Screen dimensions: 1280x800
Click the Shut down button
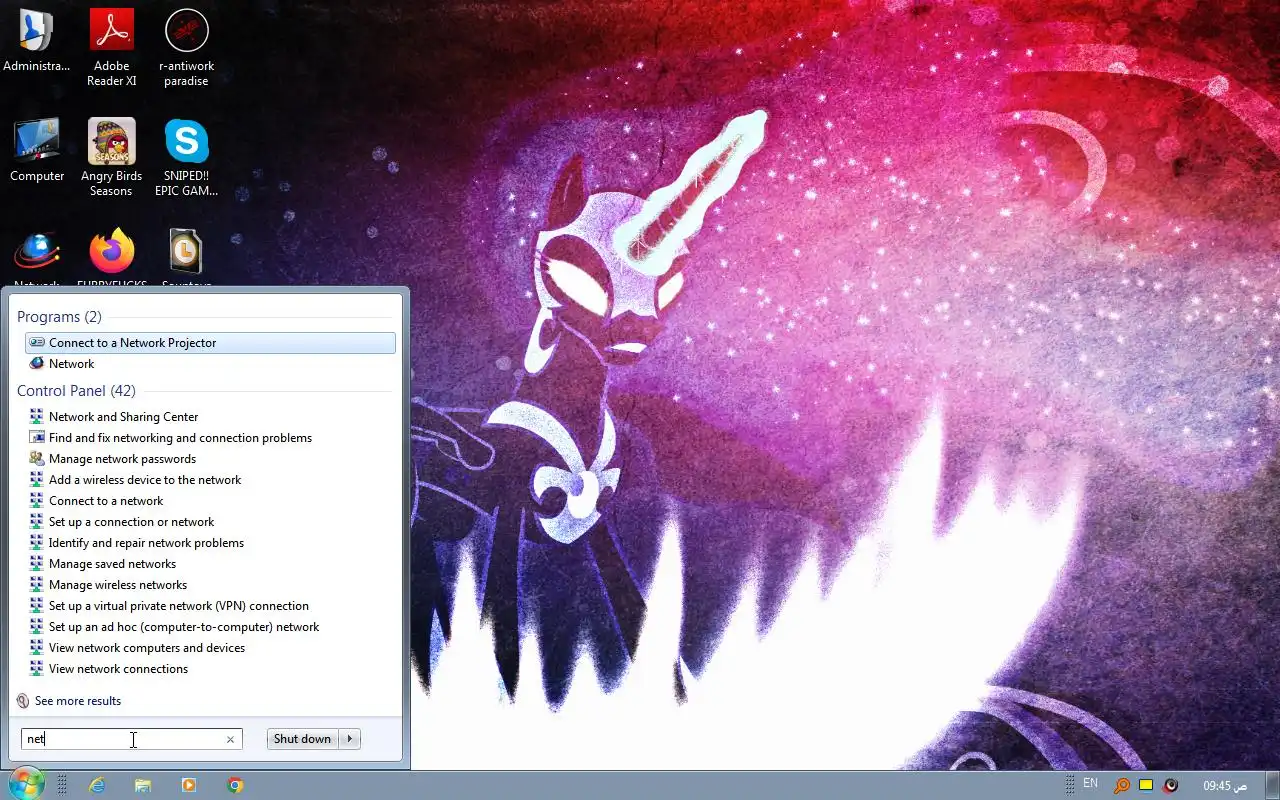coord(302,739)
